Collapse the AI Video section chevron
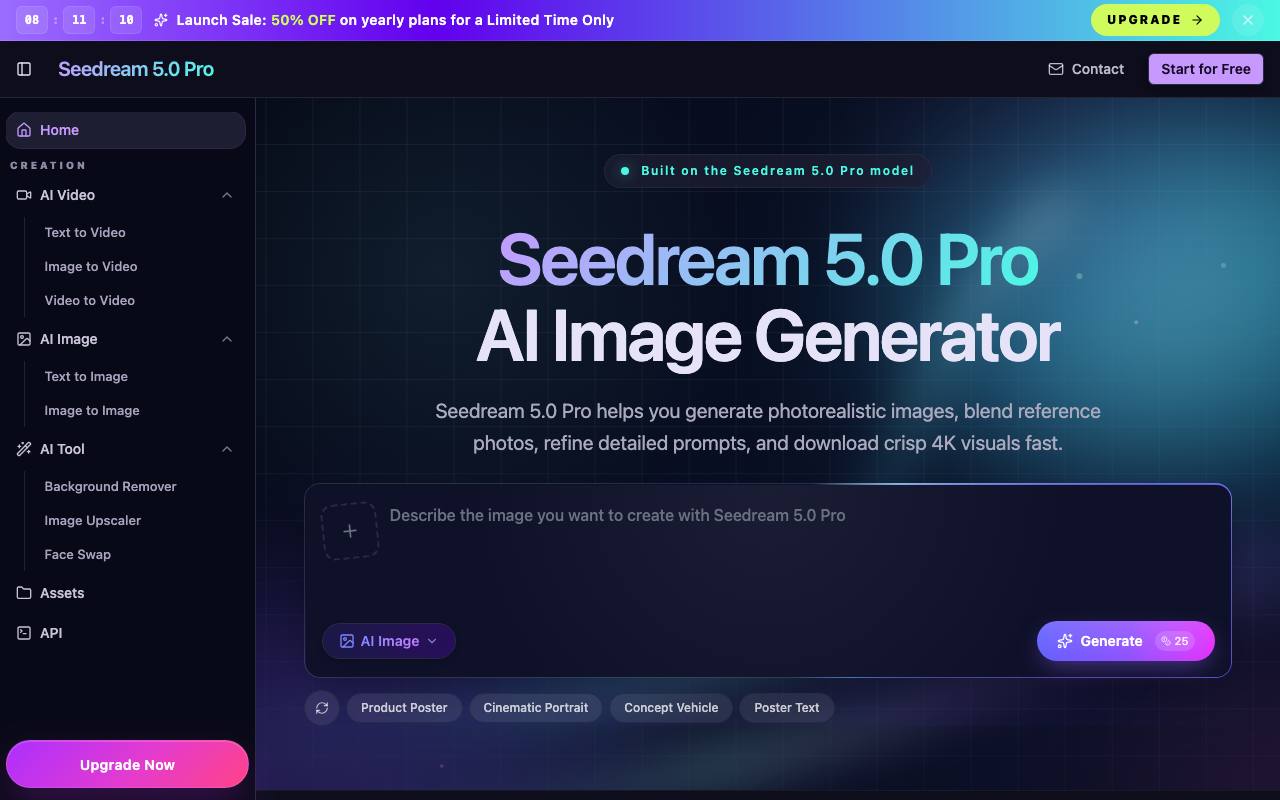Image resolution: width=1280 pixels, height=800 pixels. pos(227,195)
